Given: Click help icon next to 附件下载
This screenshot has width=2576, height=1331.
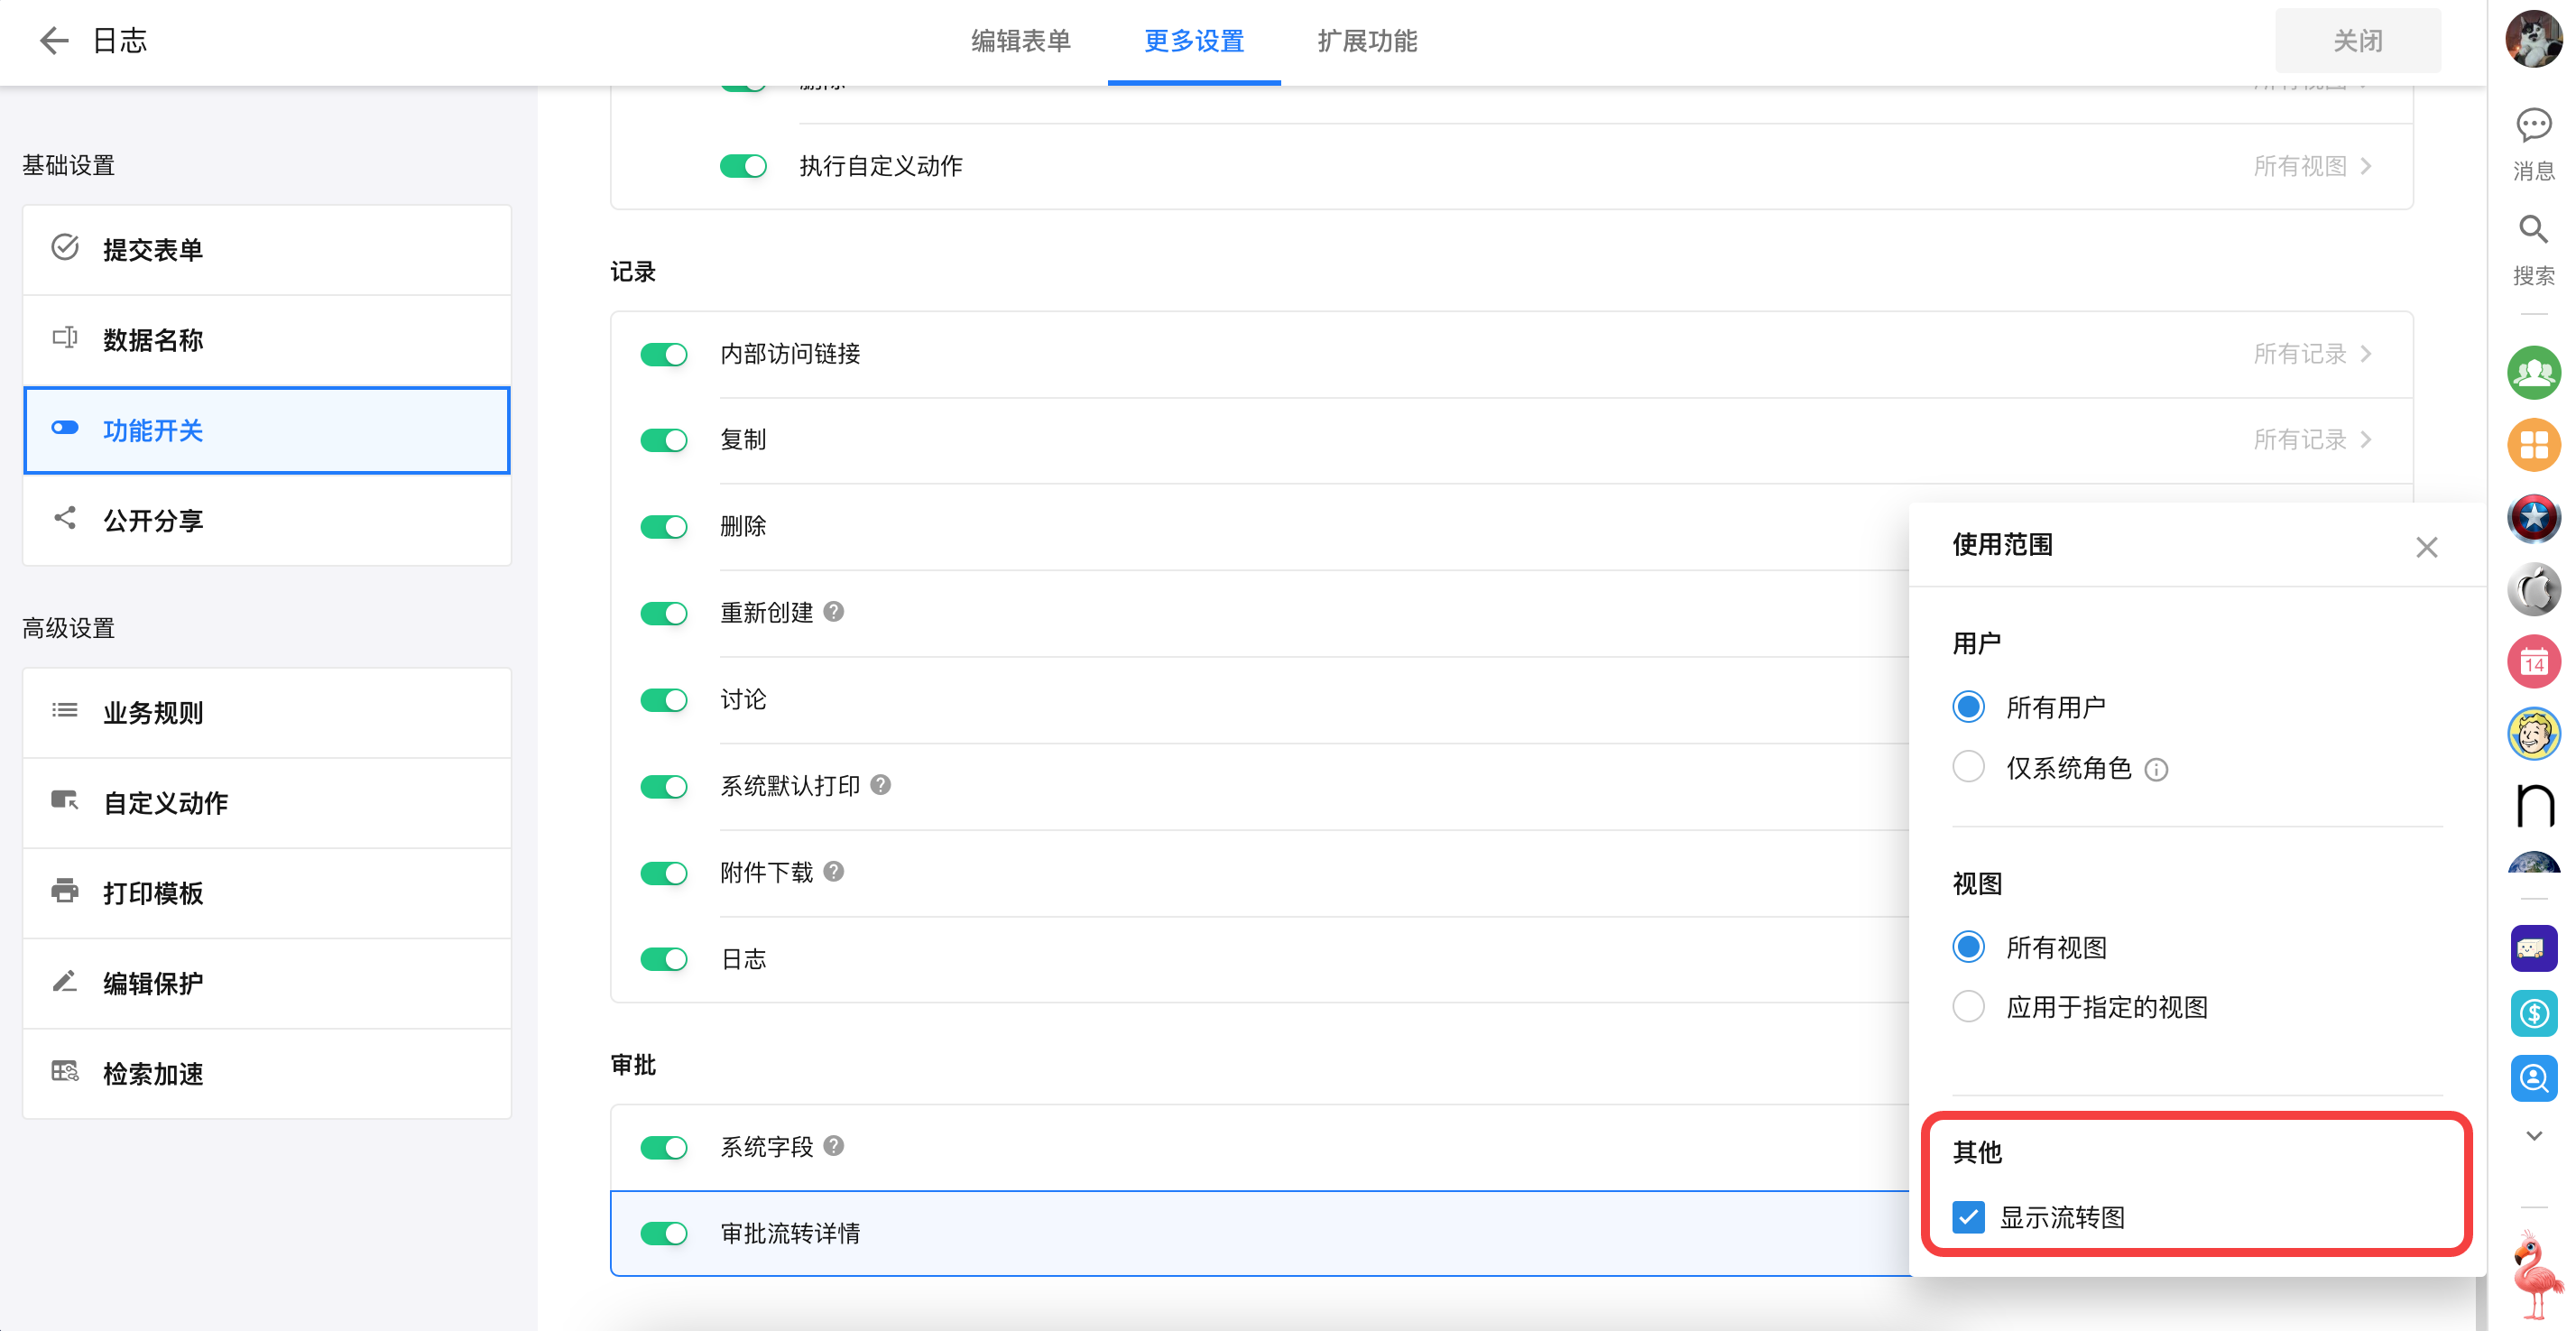Looking at the screenshot, I should [x=834, y=872].
